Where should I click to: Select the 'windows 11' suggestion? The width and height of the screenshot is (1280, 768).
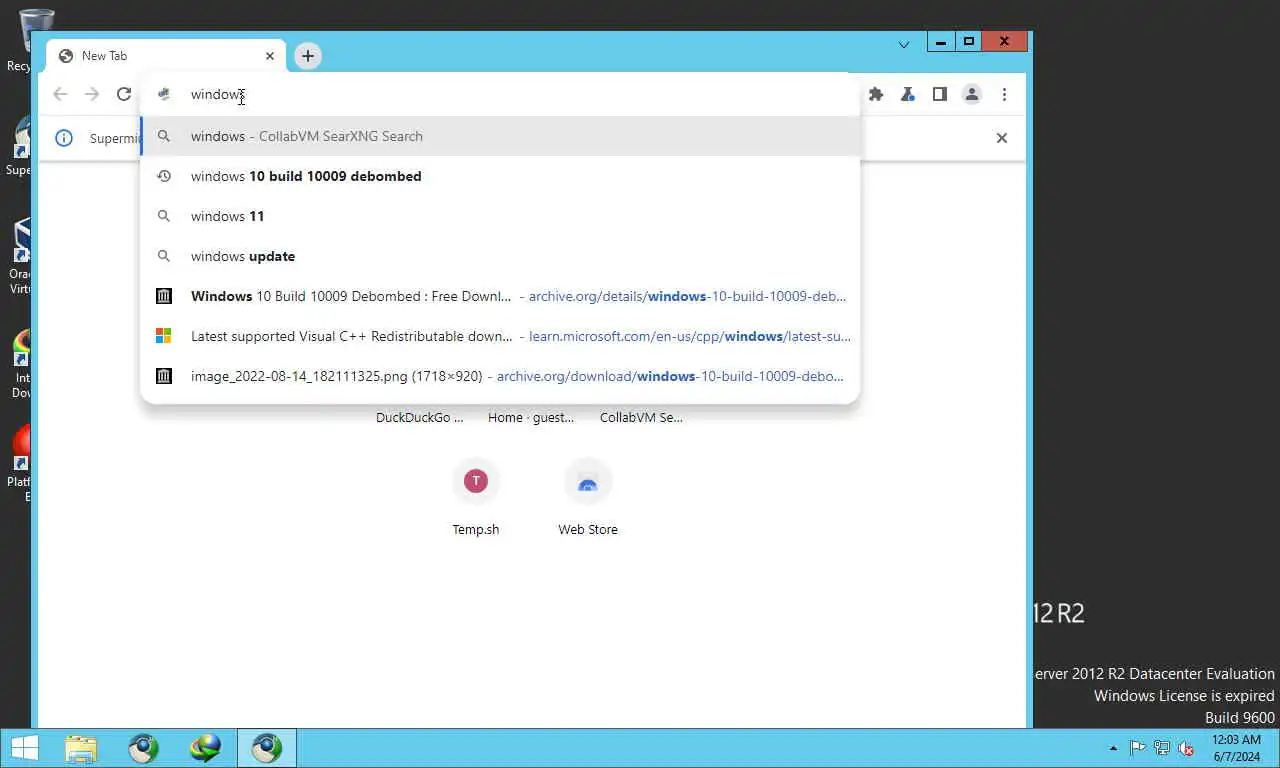(500, 216)
